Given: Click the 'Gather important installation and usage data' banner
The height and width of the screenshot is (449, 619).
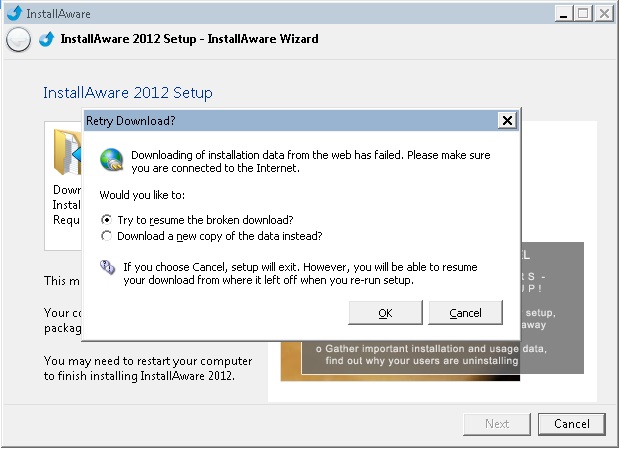Looking at the screenshot, I should (x=431, y=355).
